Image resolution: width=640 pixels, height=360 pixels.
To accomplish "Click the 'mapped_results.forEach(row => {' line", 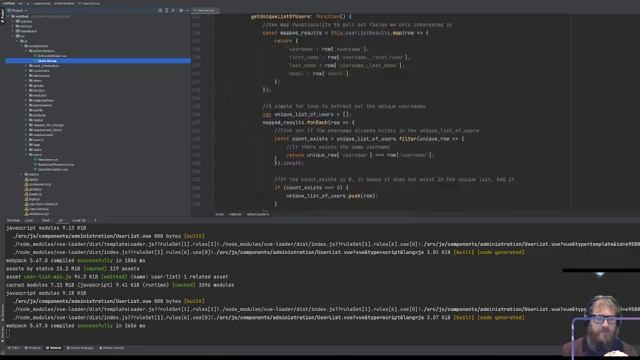I will click(x=309, y=122).
